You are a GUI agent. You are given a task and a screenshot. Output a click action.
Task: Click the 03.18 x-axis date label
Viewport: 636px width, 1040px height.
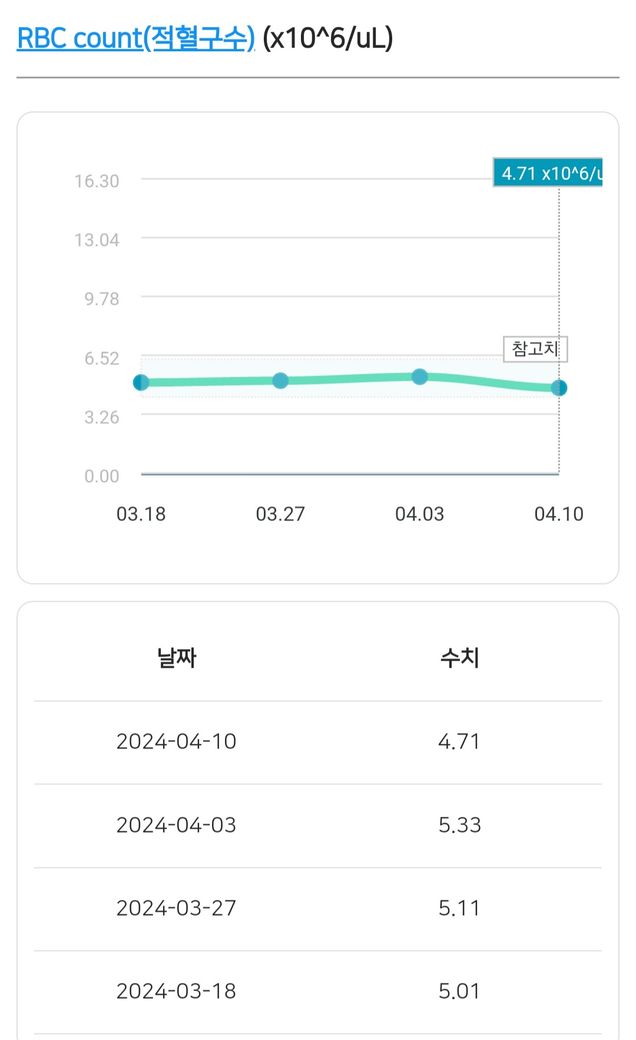[x=141, y=515]
